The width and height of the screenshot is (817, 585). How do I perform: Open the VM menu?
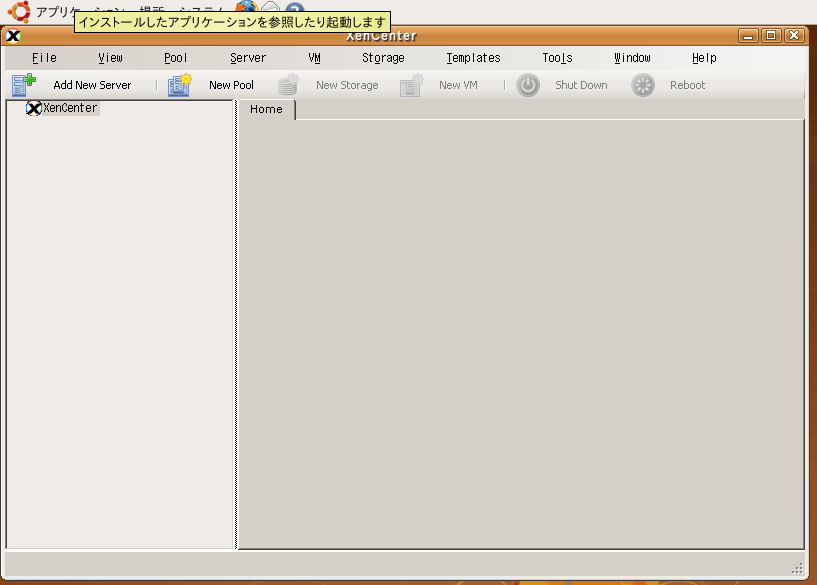pos(314,58)
